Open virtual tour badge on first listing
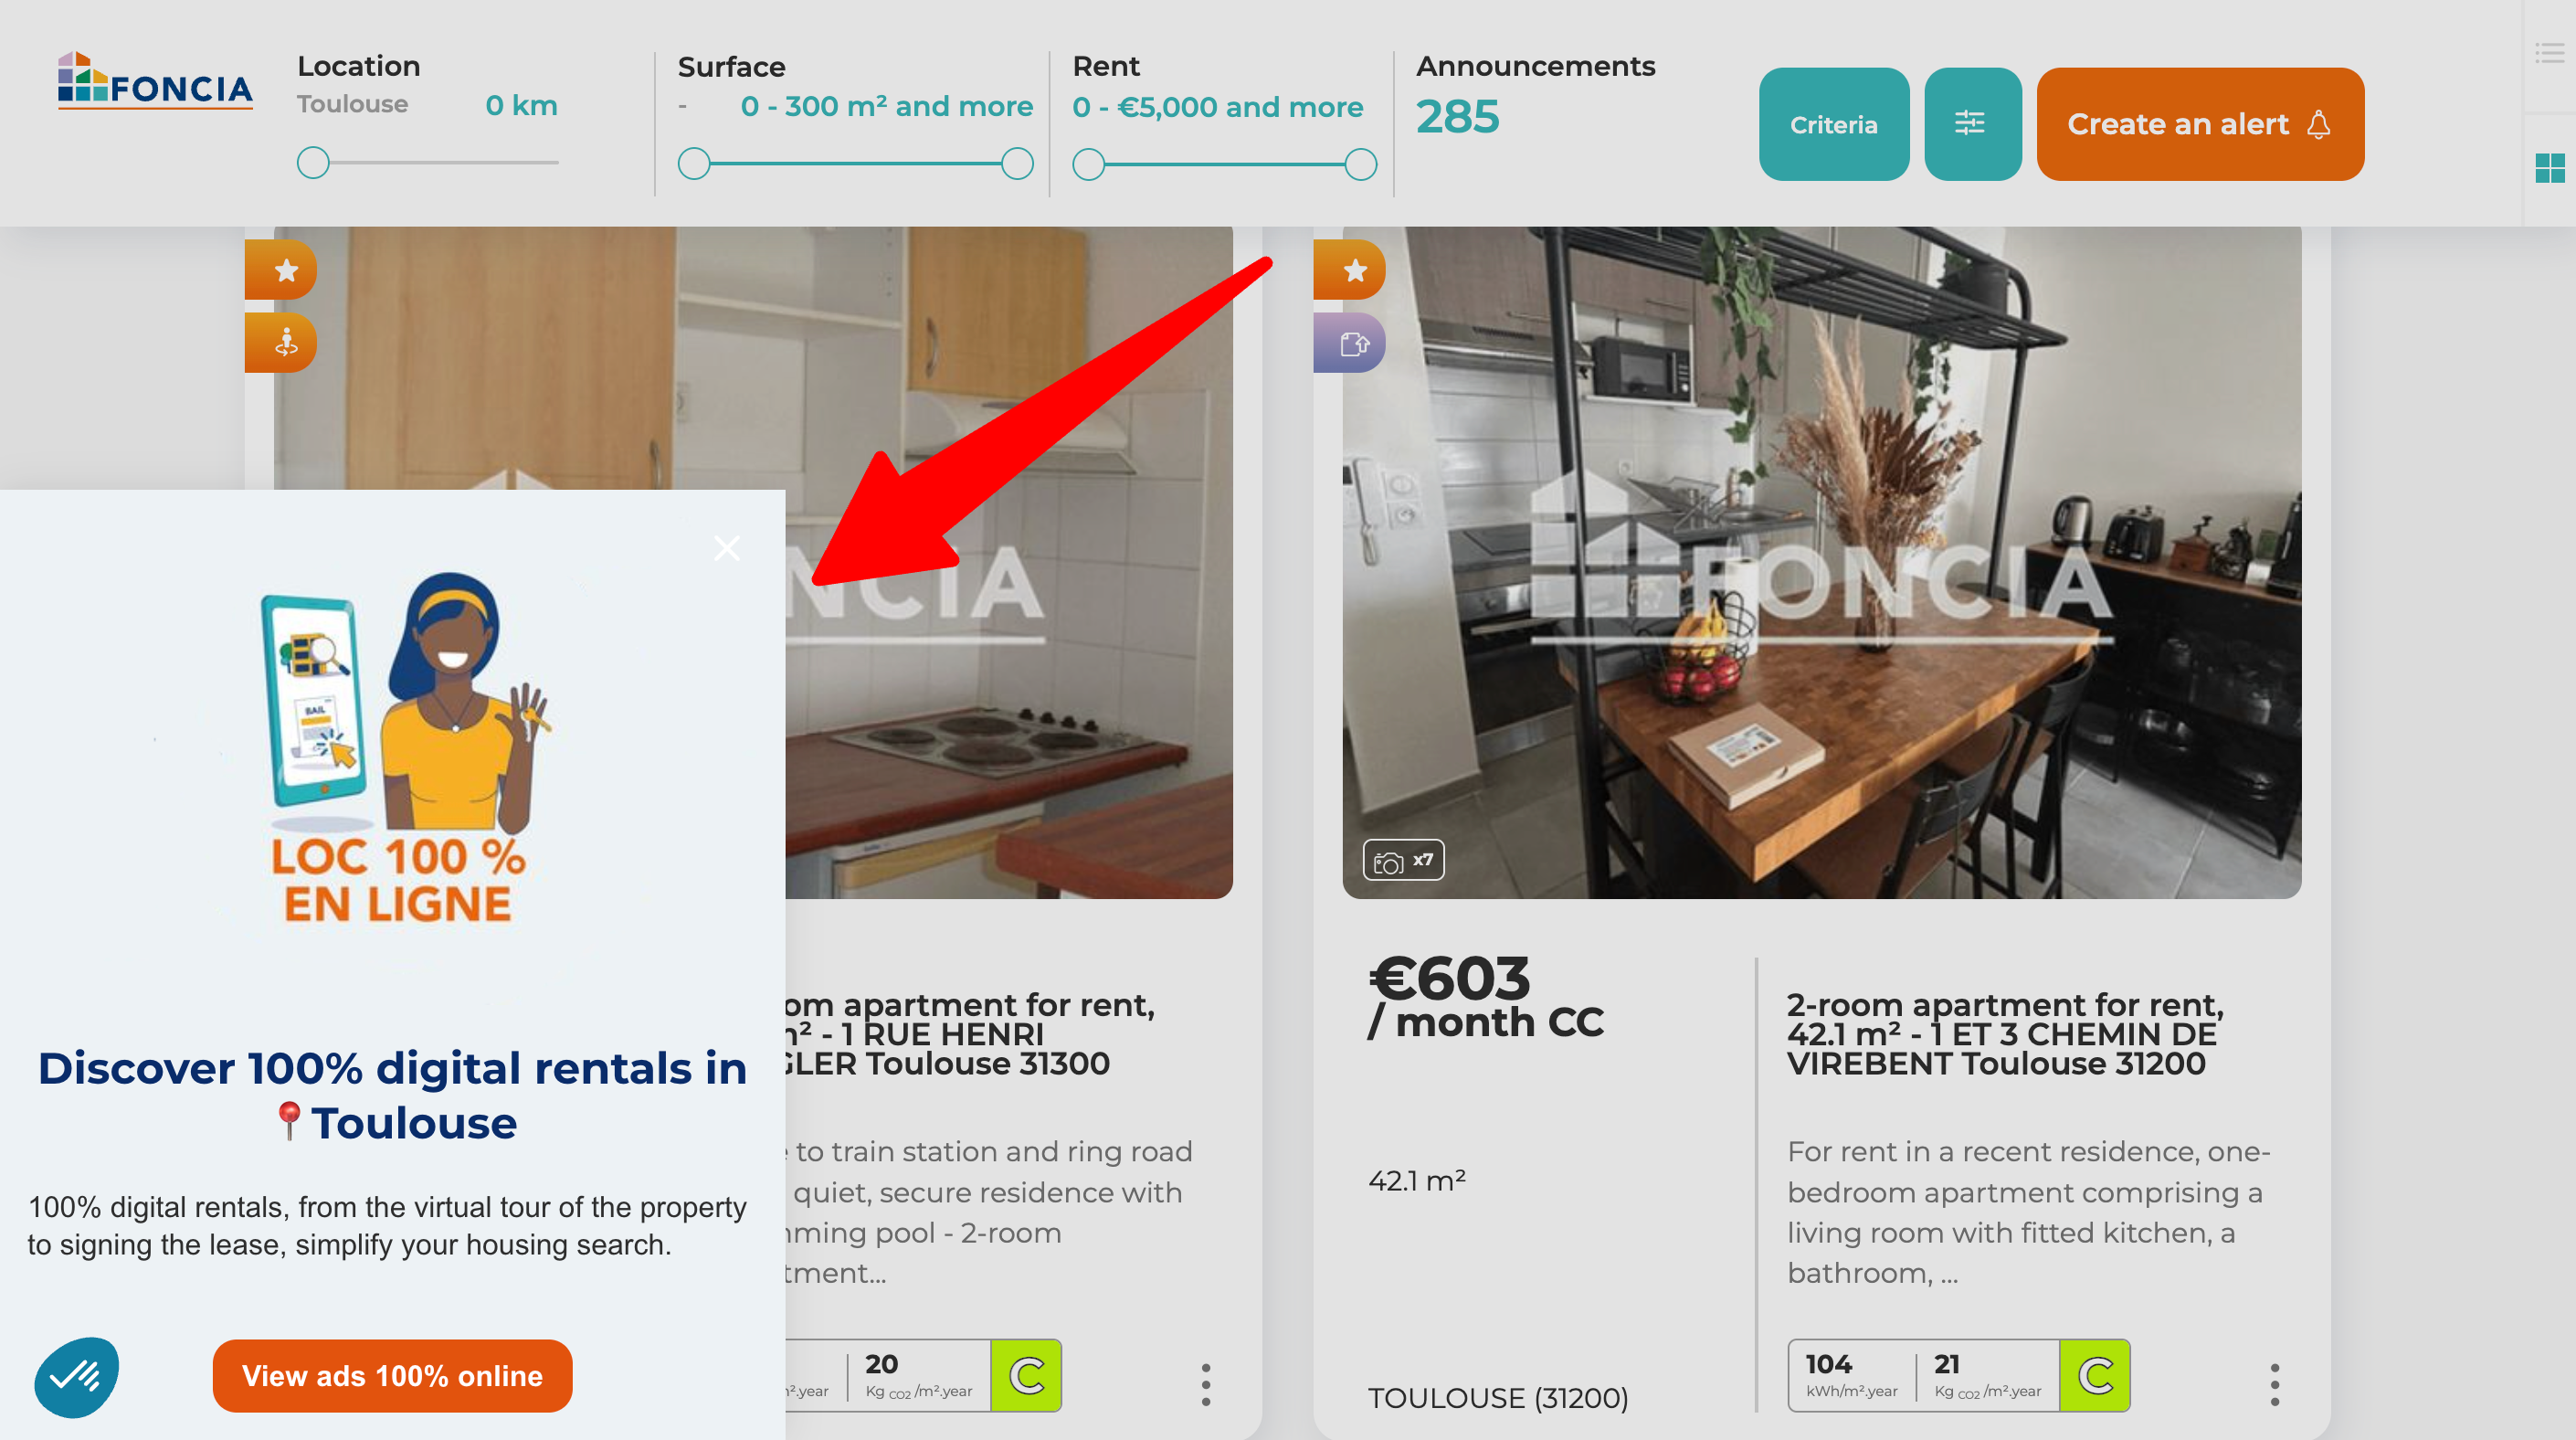This screenshot has height=1440, width=2576. click(284, 343)
